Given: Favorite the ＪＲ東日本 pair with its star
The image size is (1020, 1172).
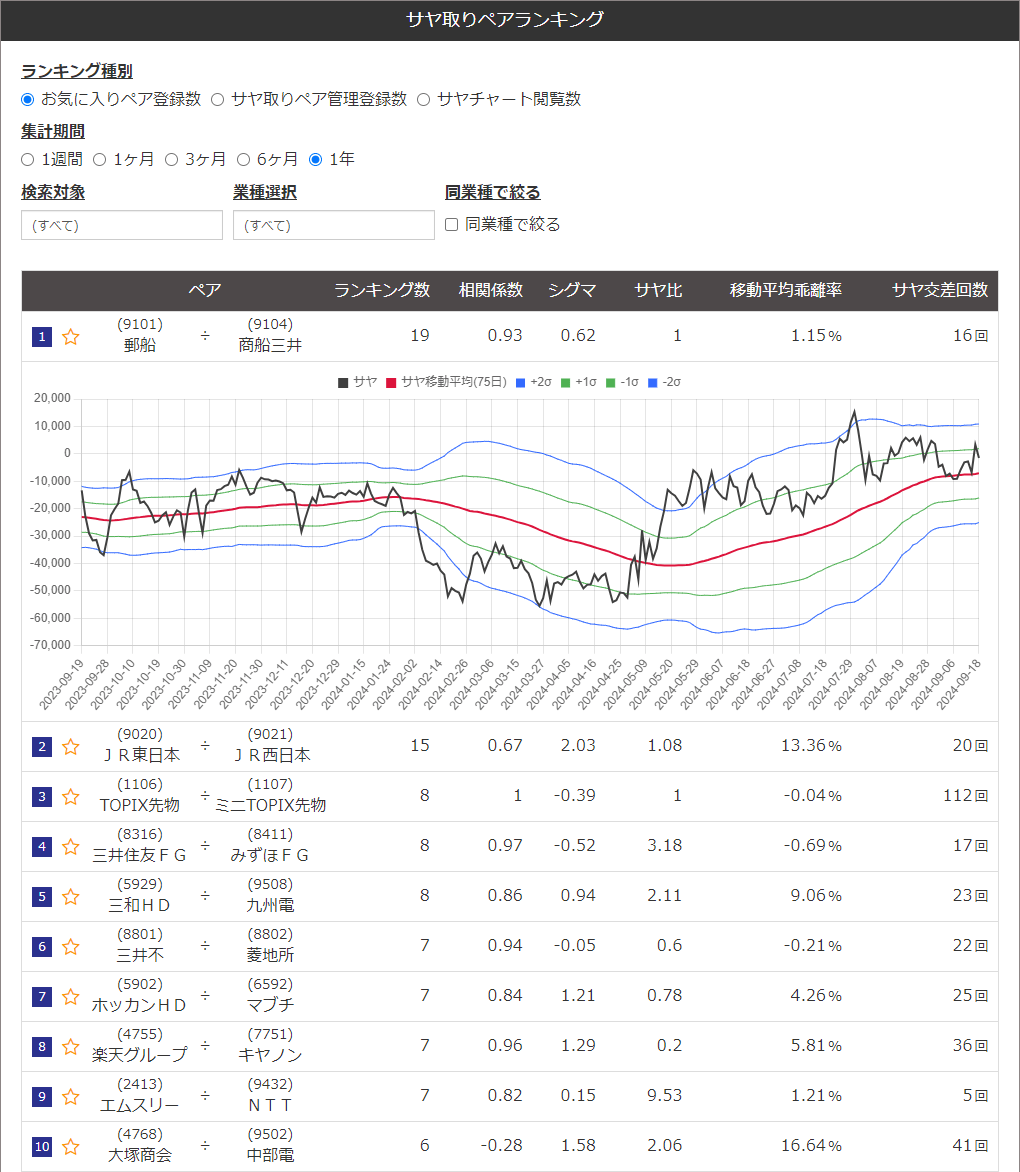Looking at the screenshot, I should pyautogui.click(x=71, y=747).
